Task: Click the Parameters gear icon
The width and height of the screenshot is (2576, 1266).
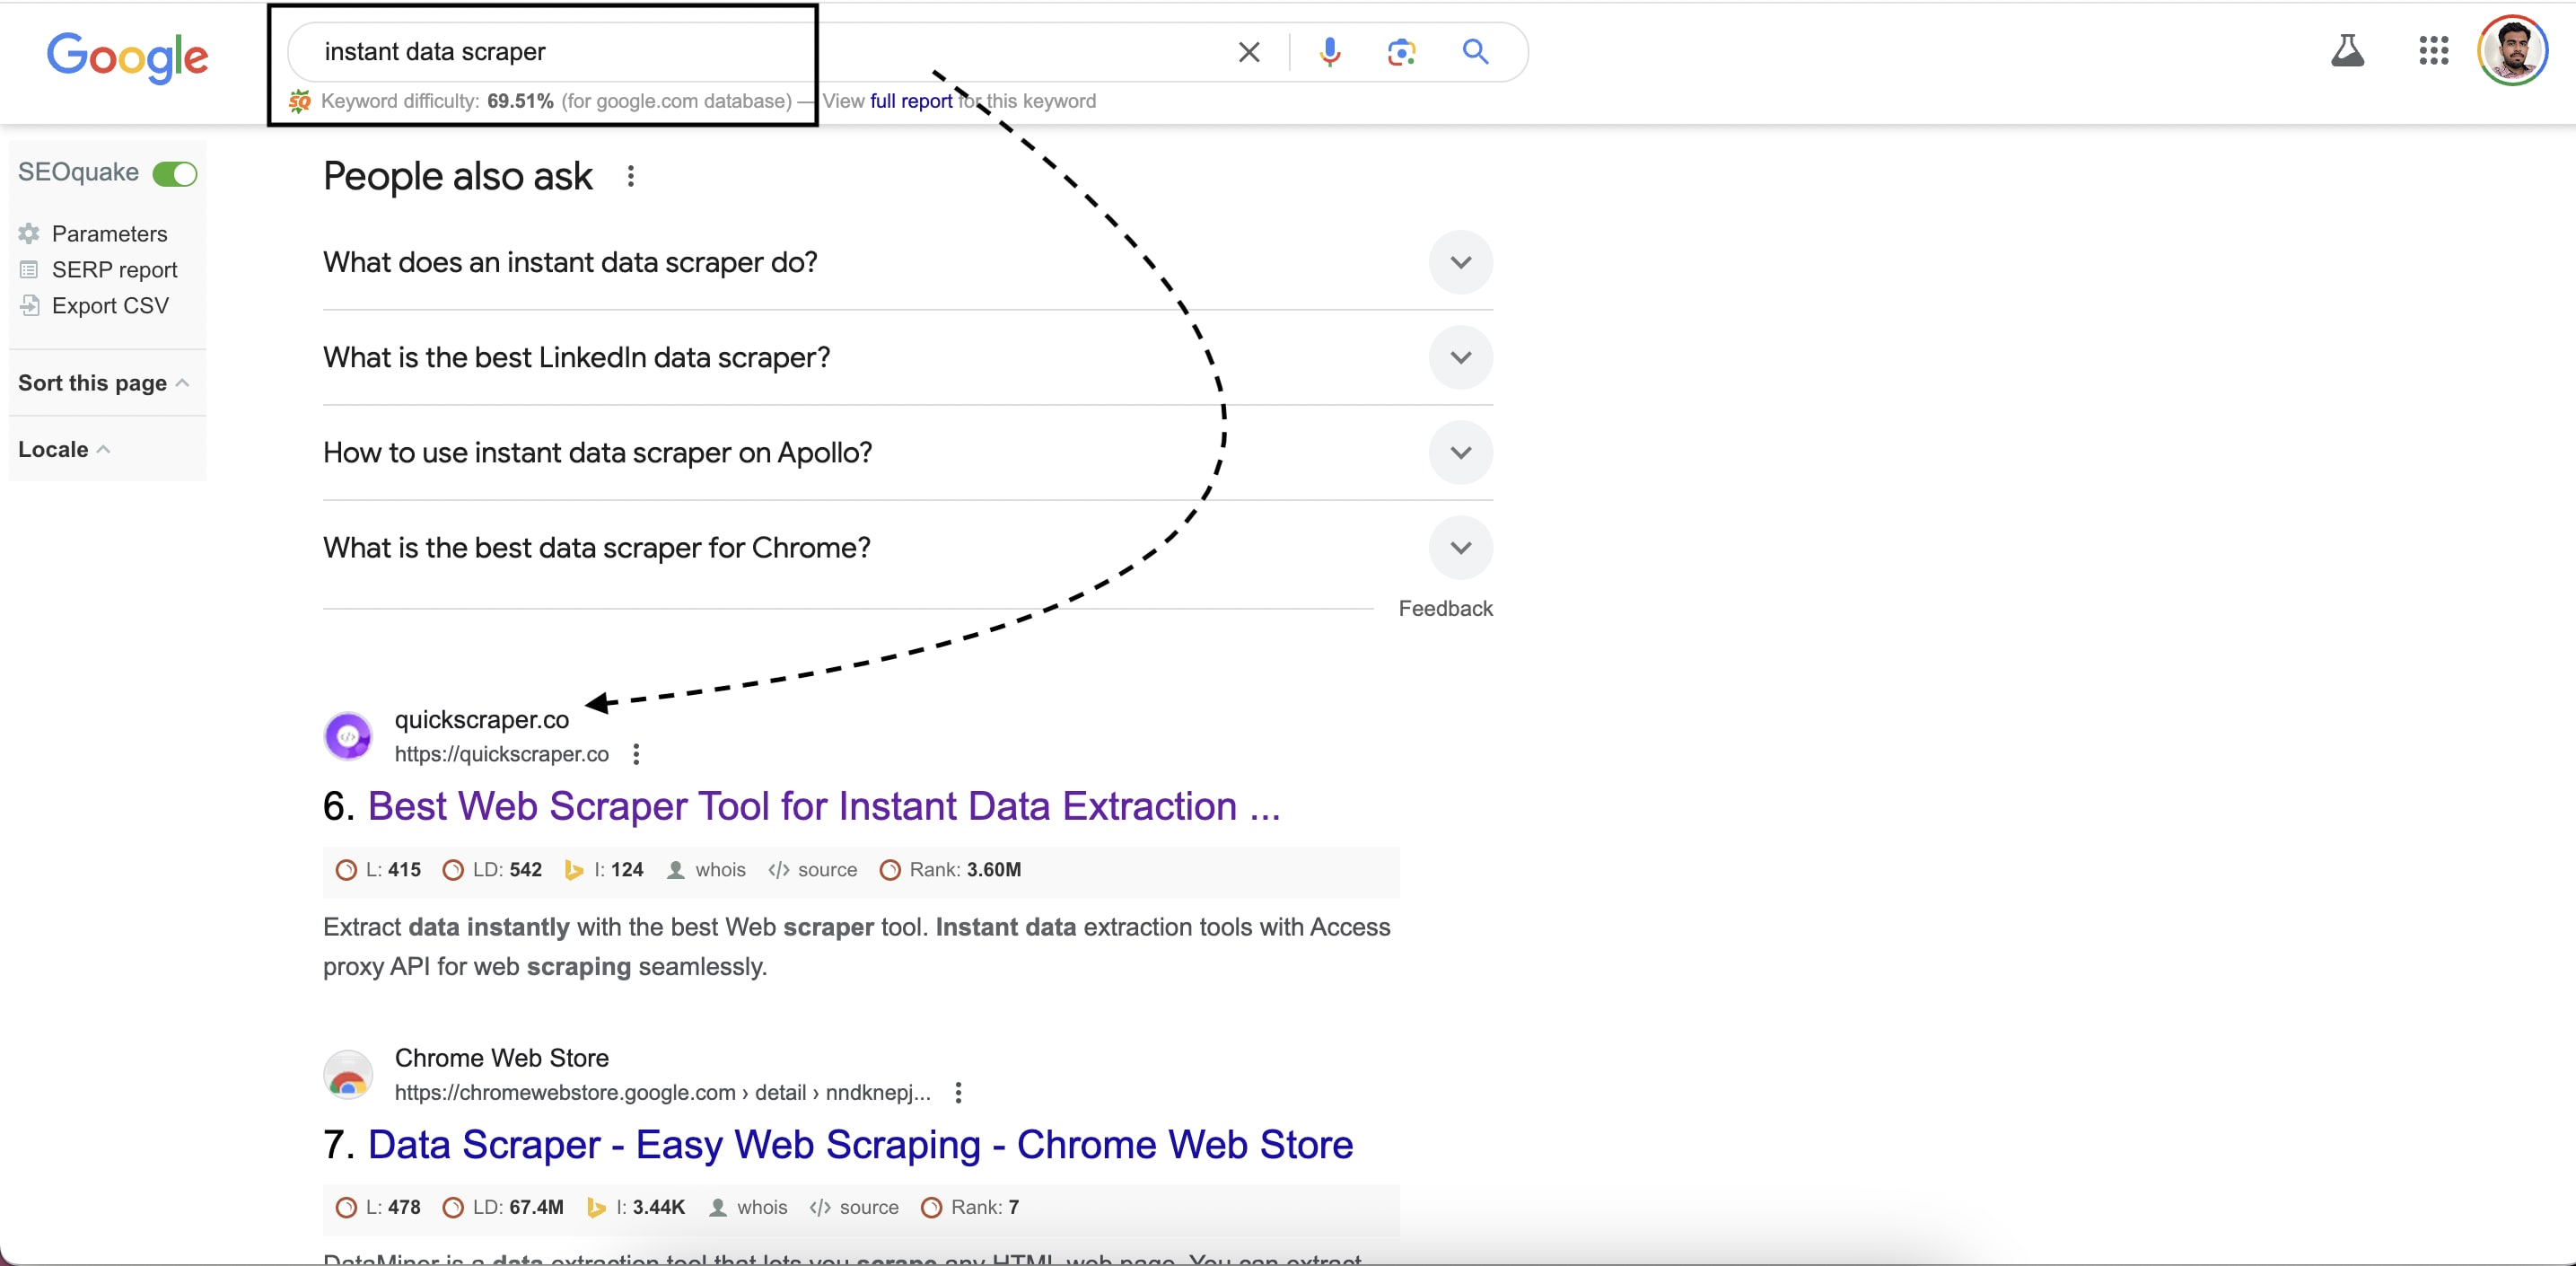Action: [x=29, y=234]
